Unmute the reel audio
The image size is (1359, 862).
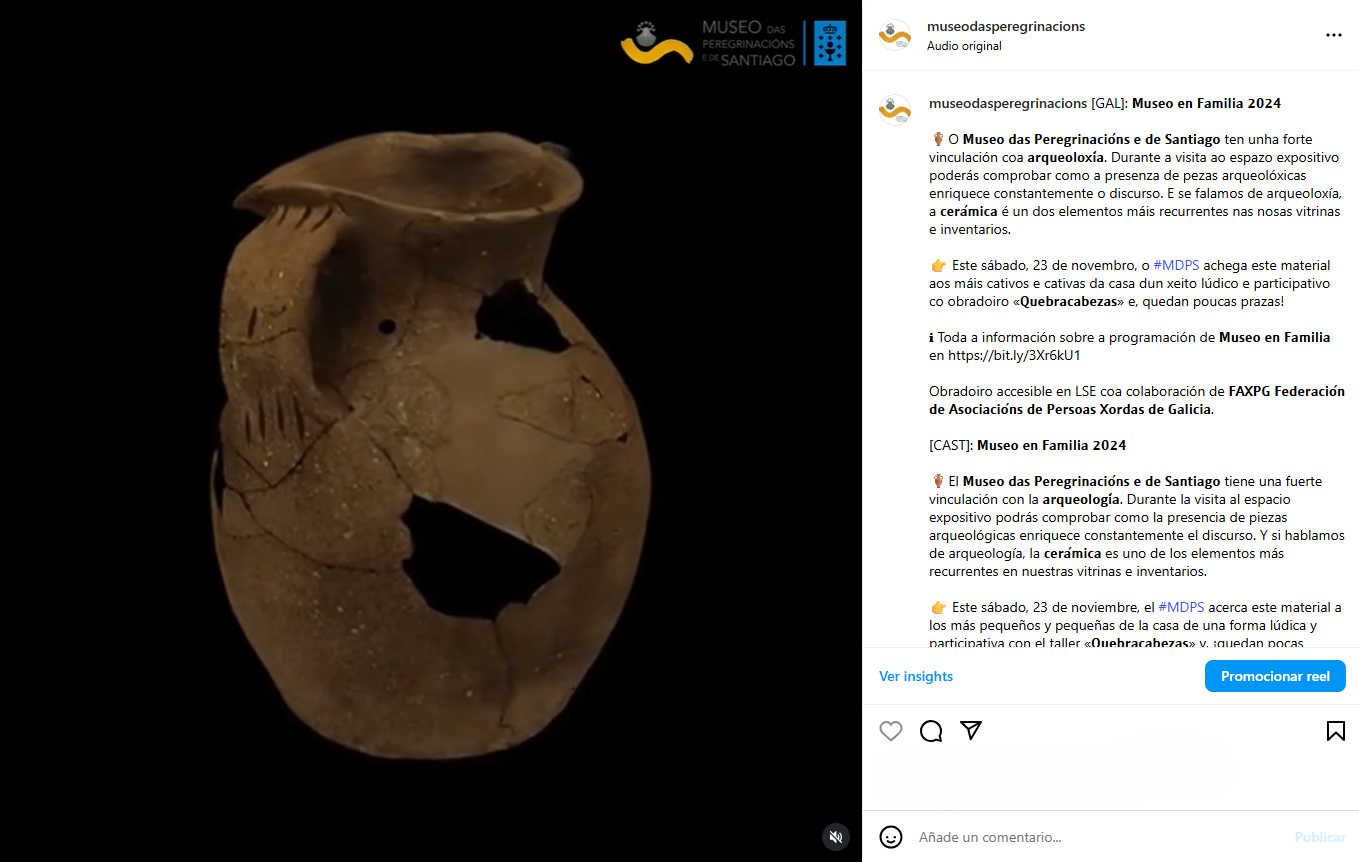coord(836,836)
